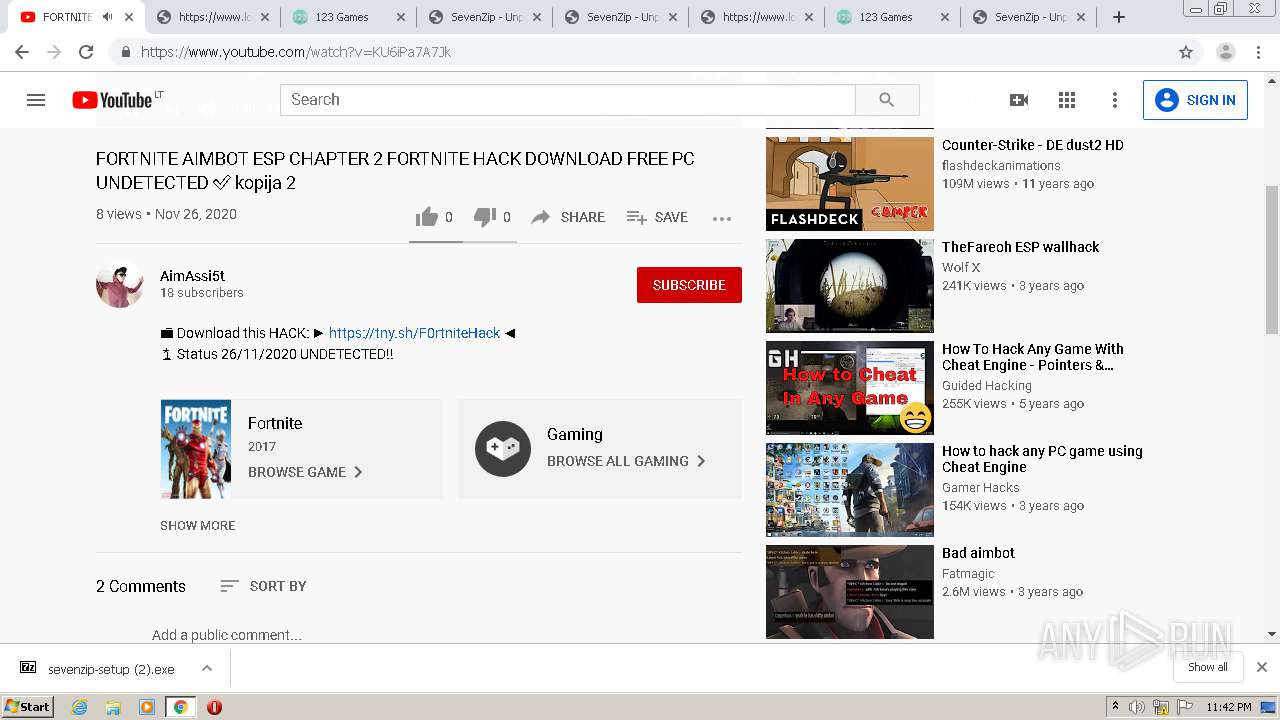The height and width of the screenshot is (720, 1280).
Task: Close the FORTNITE YouTube tab
Action: (x=129, y=17)
